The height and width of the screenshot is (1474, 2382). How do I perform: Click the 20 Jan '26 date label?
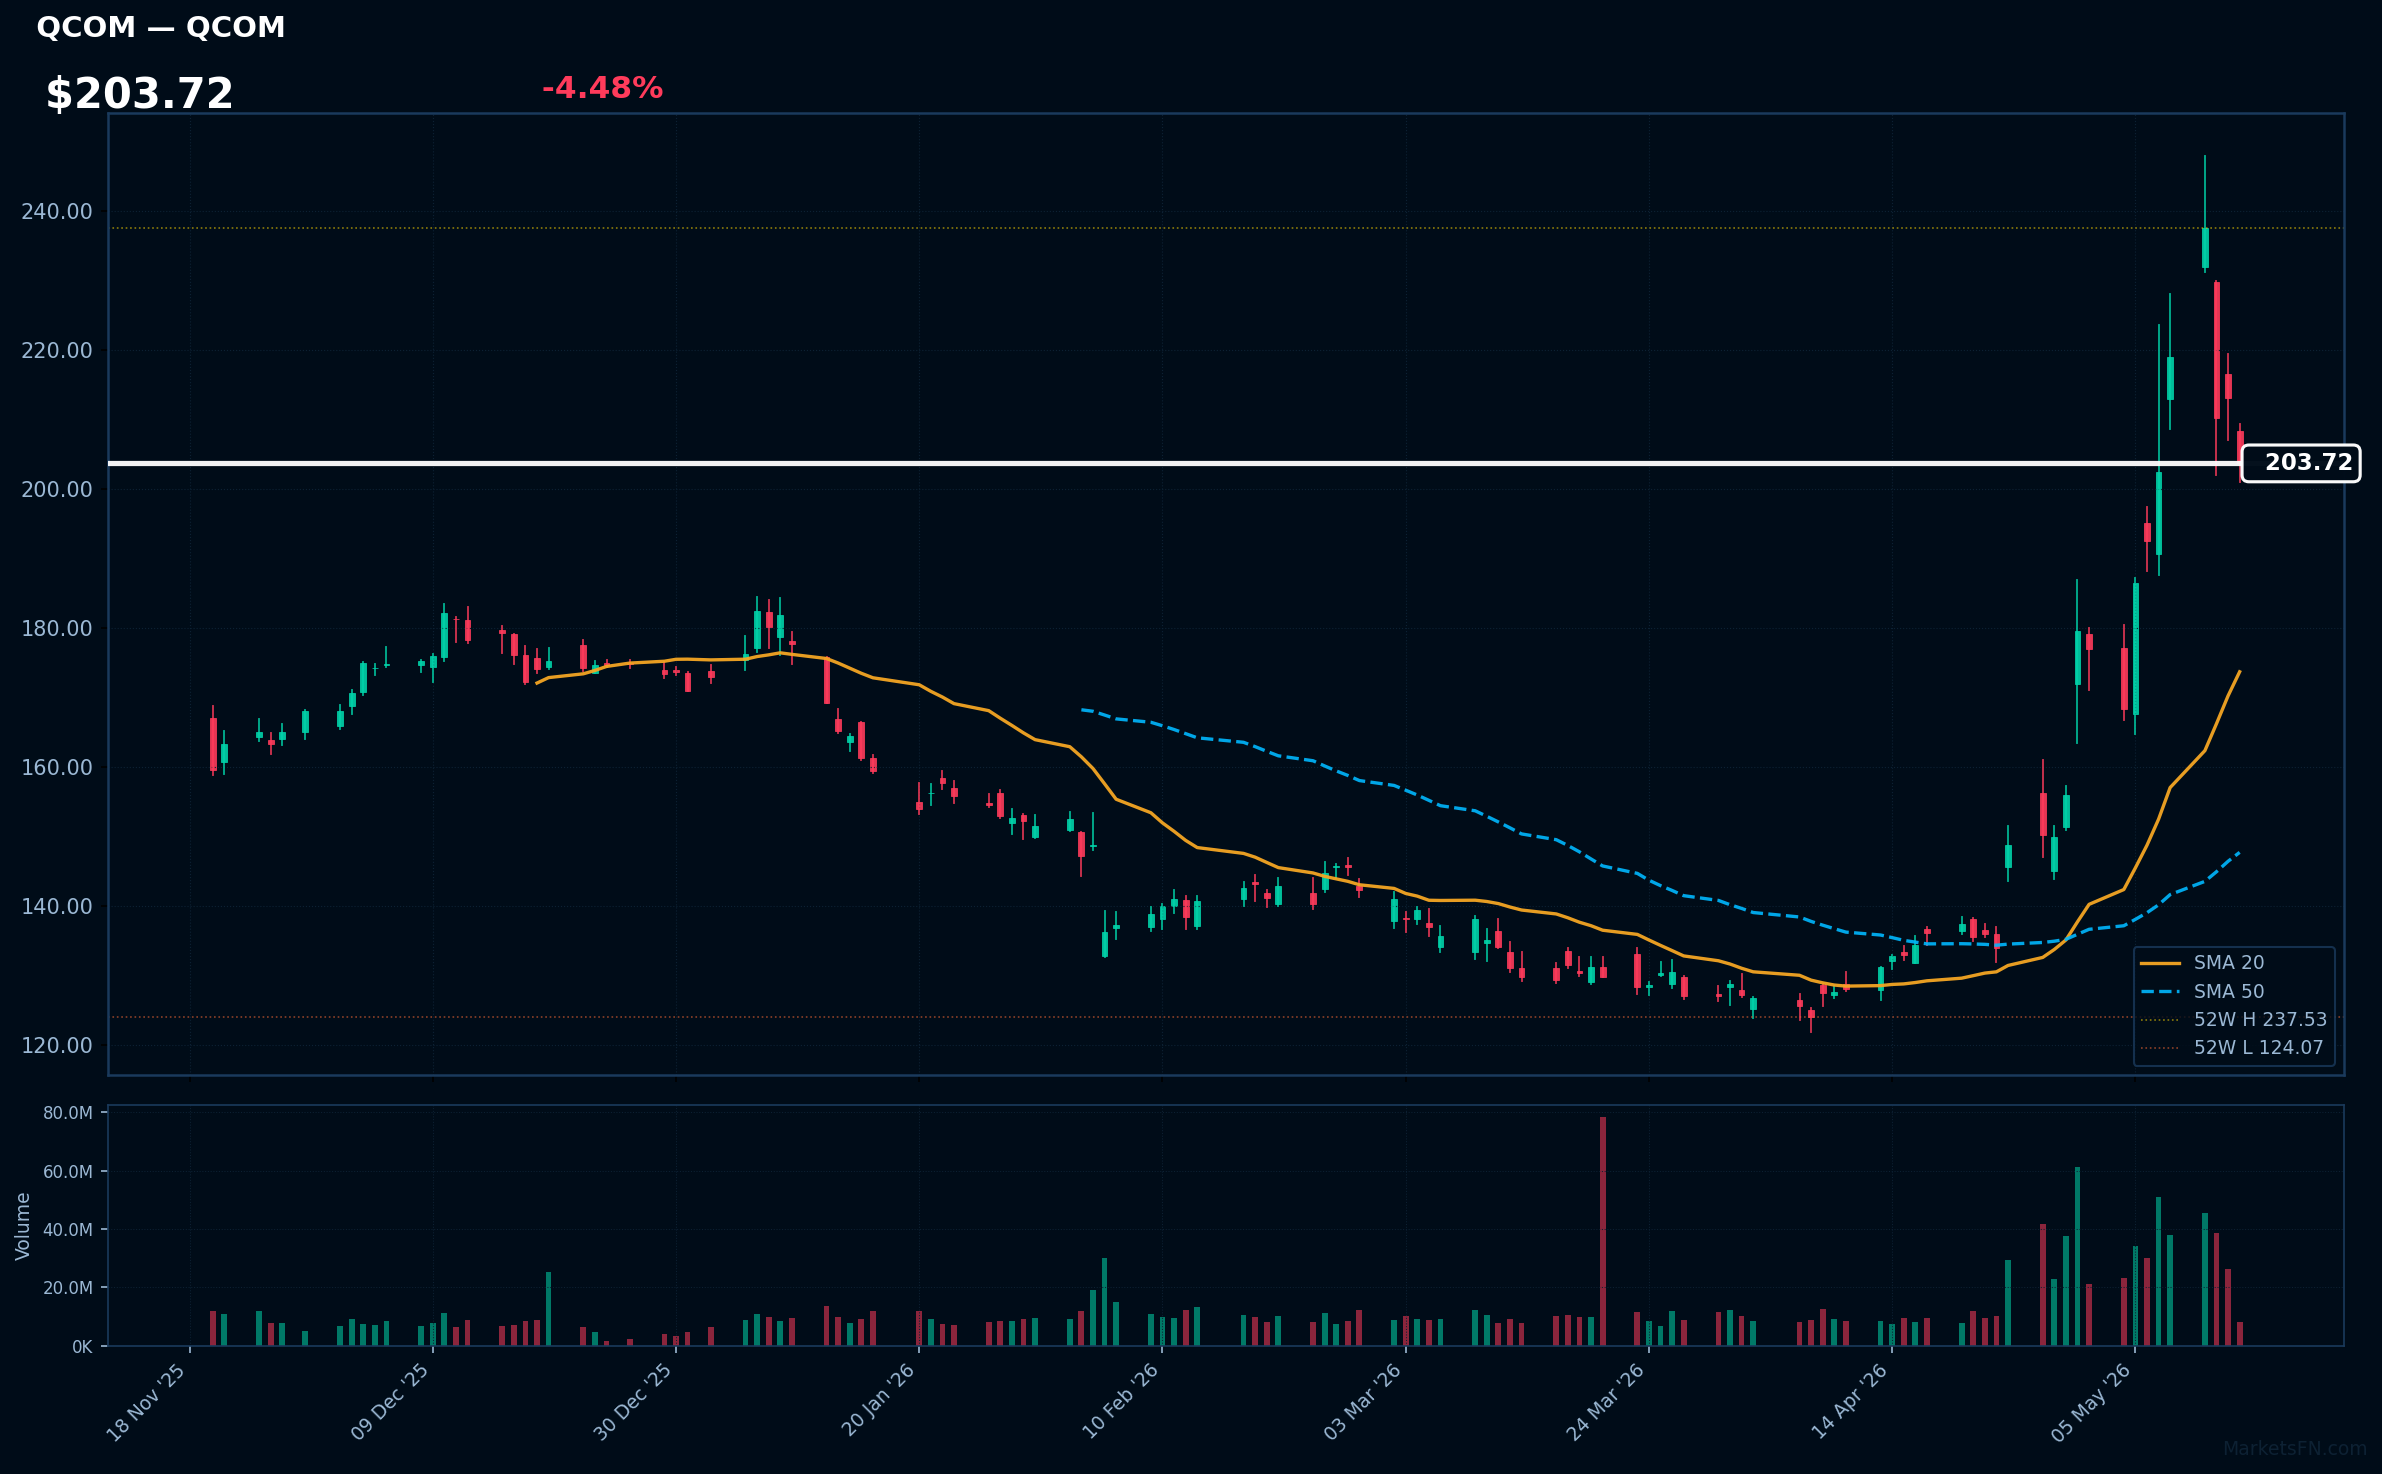tap(878, 1402)
